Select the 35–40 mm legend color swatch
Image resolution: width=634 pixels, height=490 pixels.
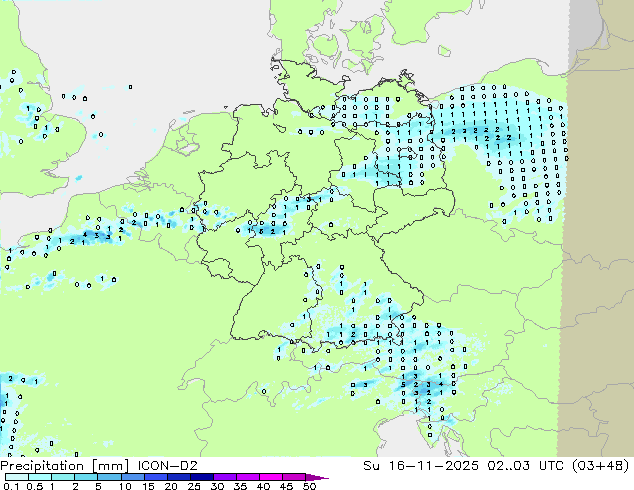247,477
